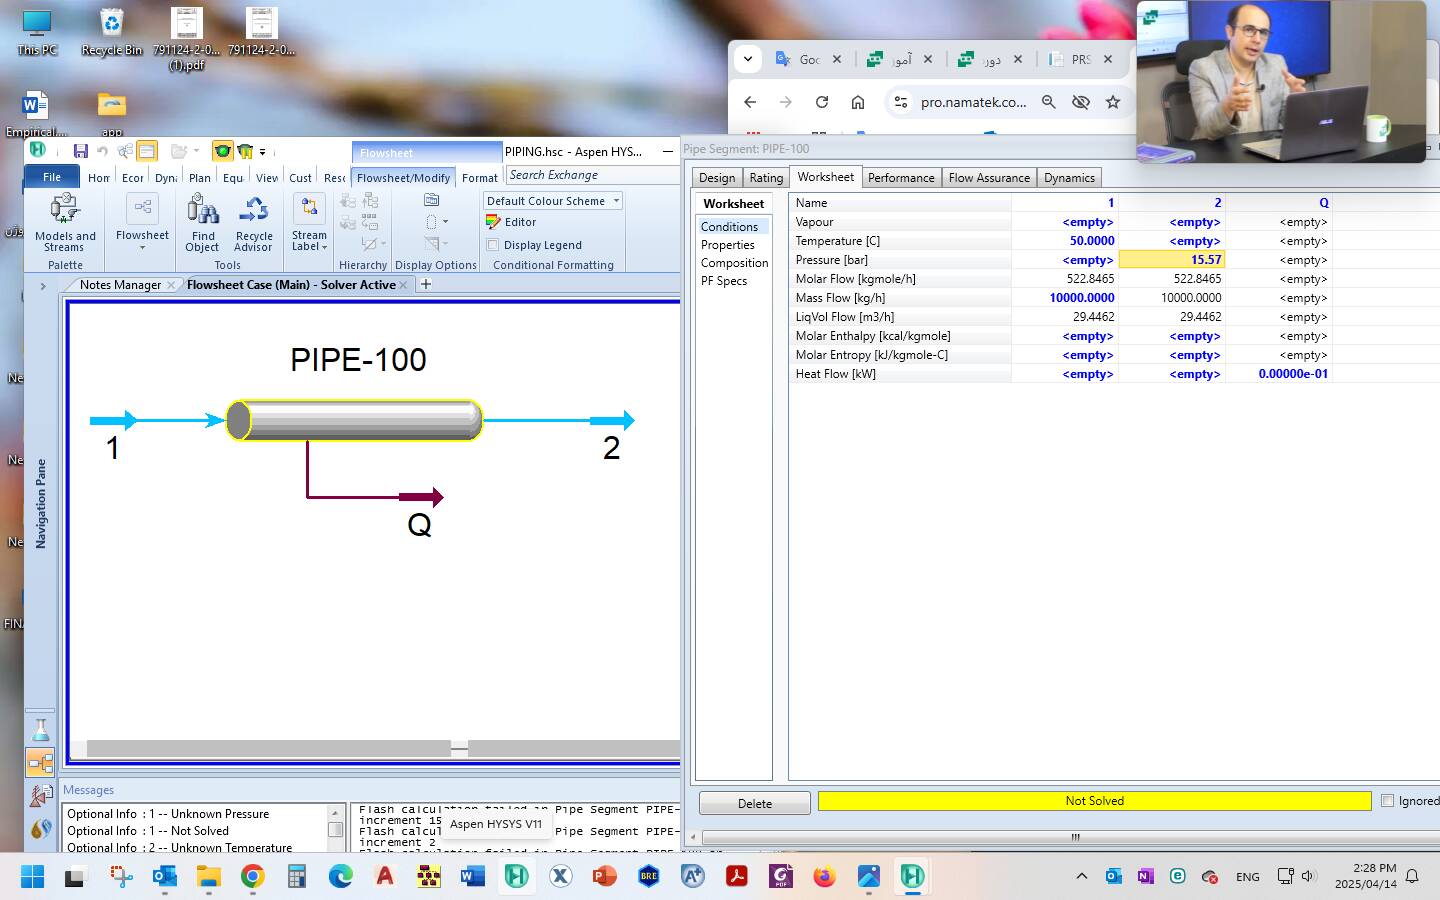Screen dimensions: 1440x900
Task: Expand Stream Label dropdown arrow
Action: (x=324, y=247)
